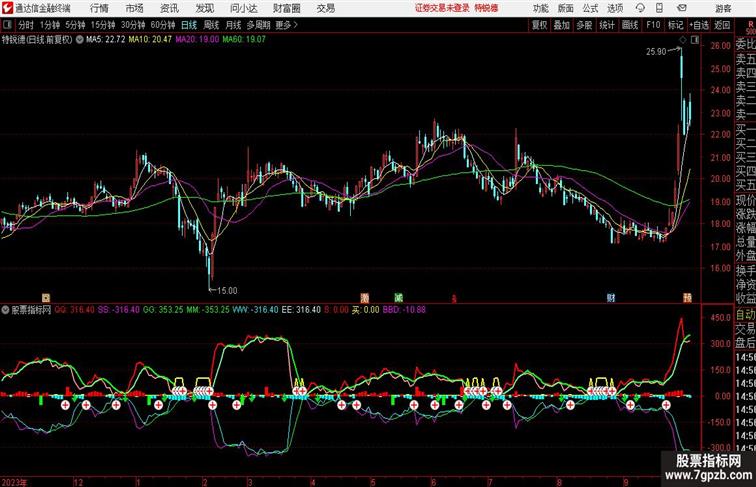Viewport: 756px width, 487px height.
Task: Click the MA60: 19.07 indicator label
Action: pos(244,40)
